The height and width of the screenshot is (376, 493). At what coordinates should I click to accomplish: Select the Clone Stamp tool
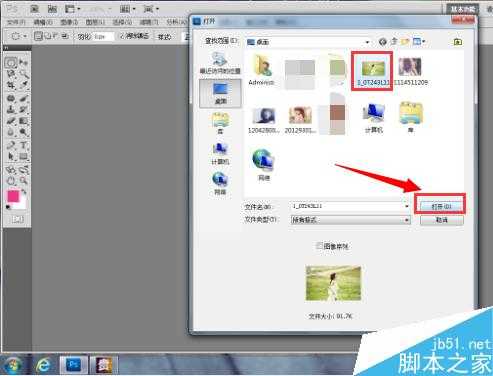click(11, 109)
